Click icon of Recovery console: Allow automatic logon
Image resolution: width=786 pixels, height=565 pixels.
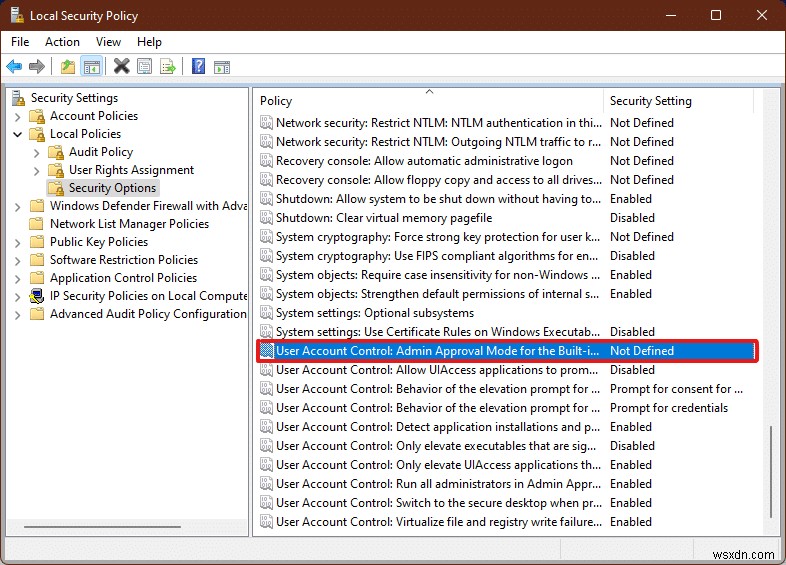pos(266,161)
